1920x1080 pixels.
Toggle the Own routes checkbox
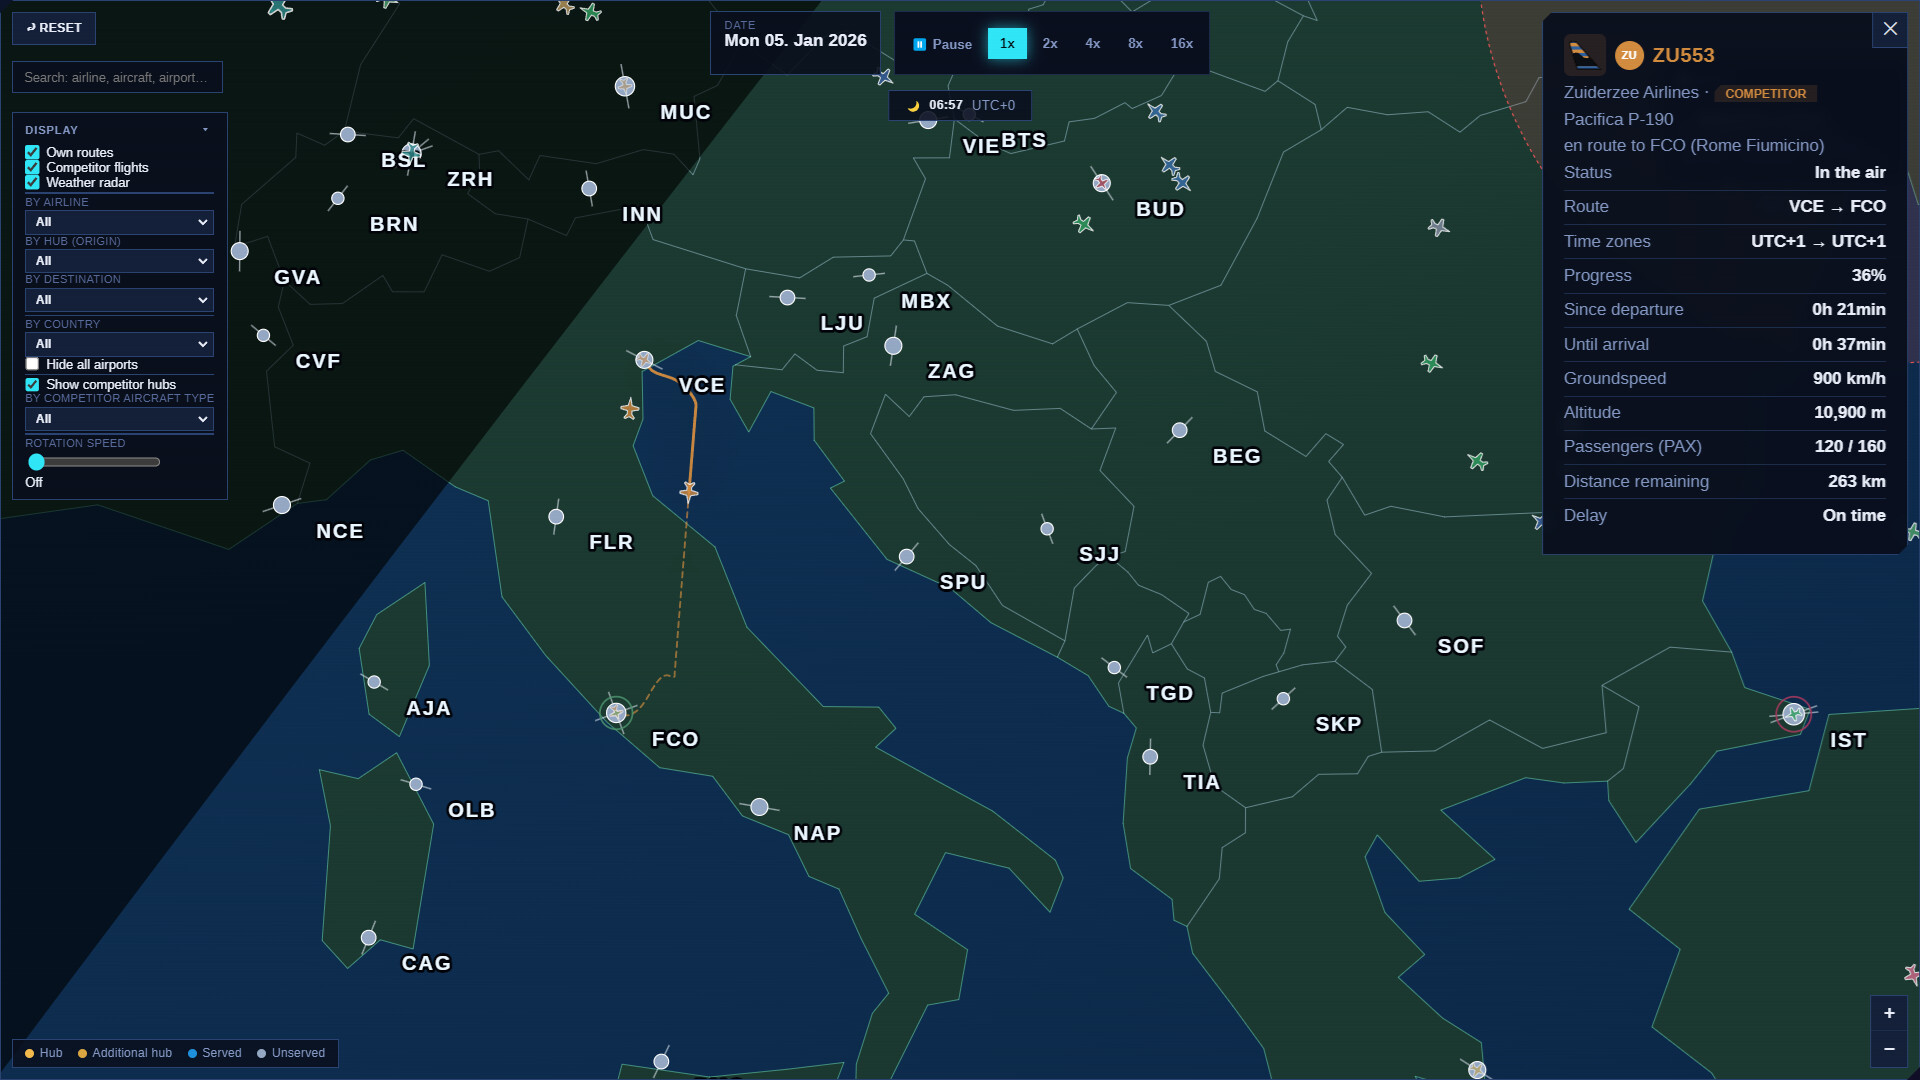(x=32, y=153)
